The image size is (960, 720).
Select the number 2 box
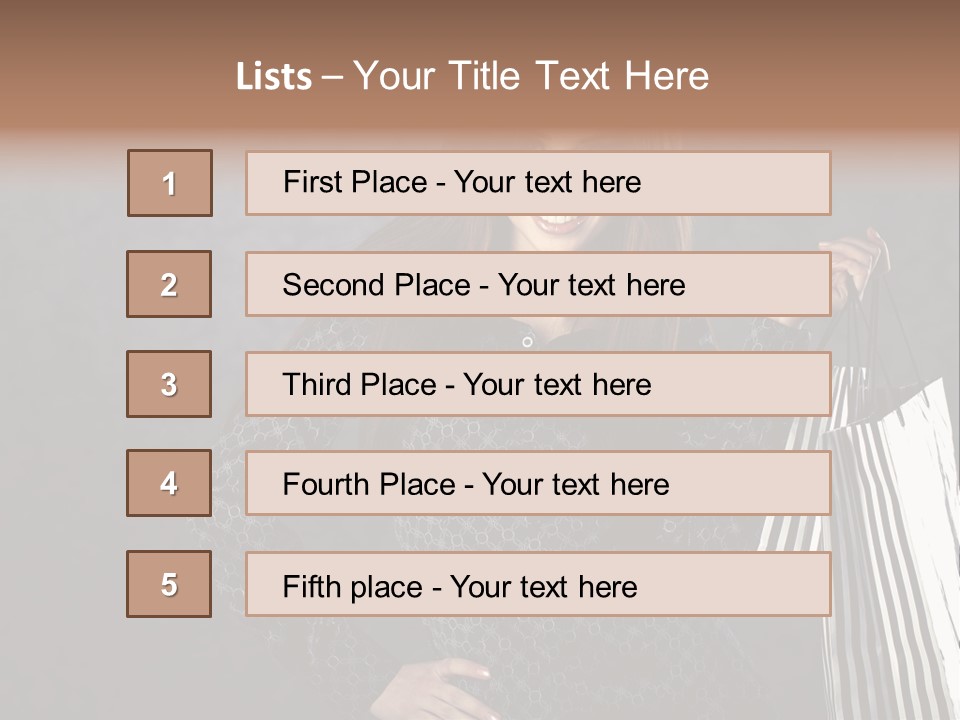point(169,284)
